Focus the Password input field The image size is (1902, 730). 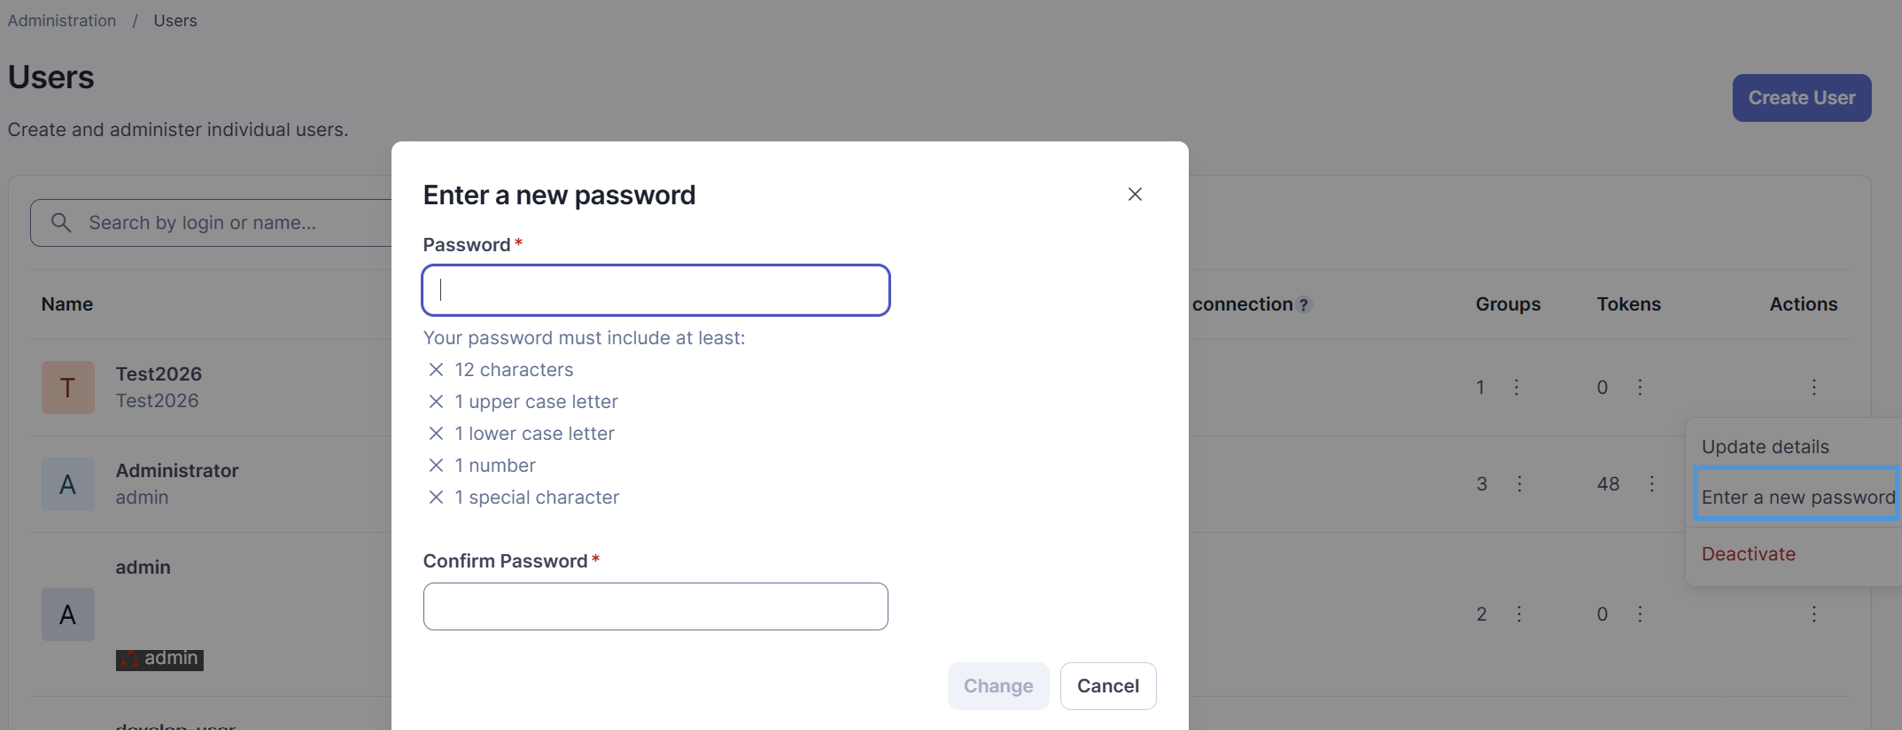[656, 290]
